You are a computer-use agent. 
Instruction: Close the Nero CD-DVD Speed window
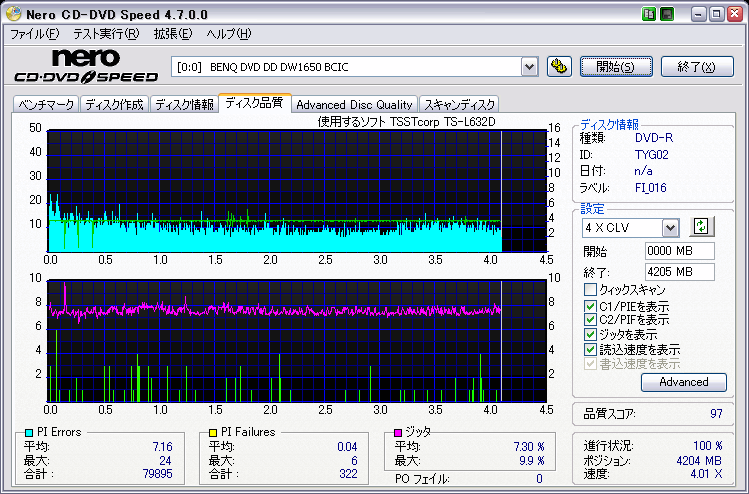(x=735, y=14)
